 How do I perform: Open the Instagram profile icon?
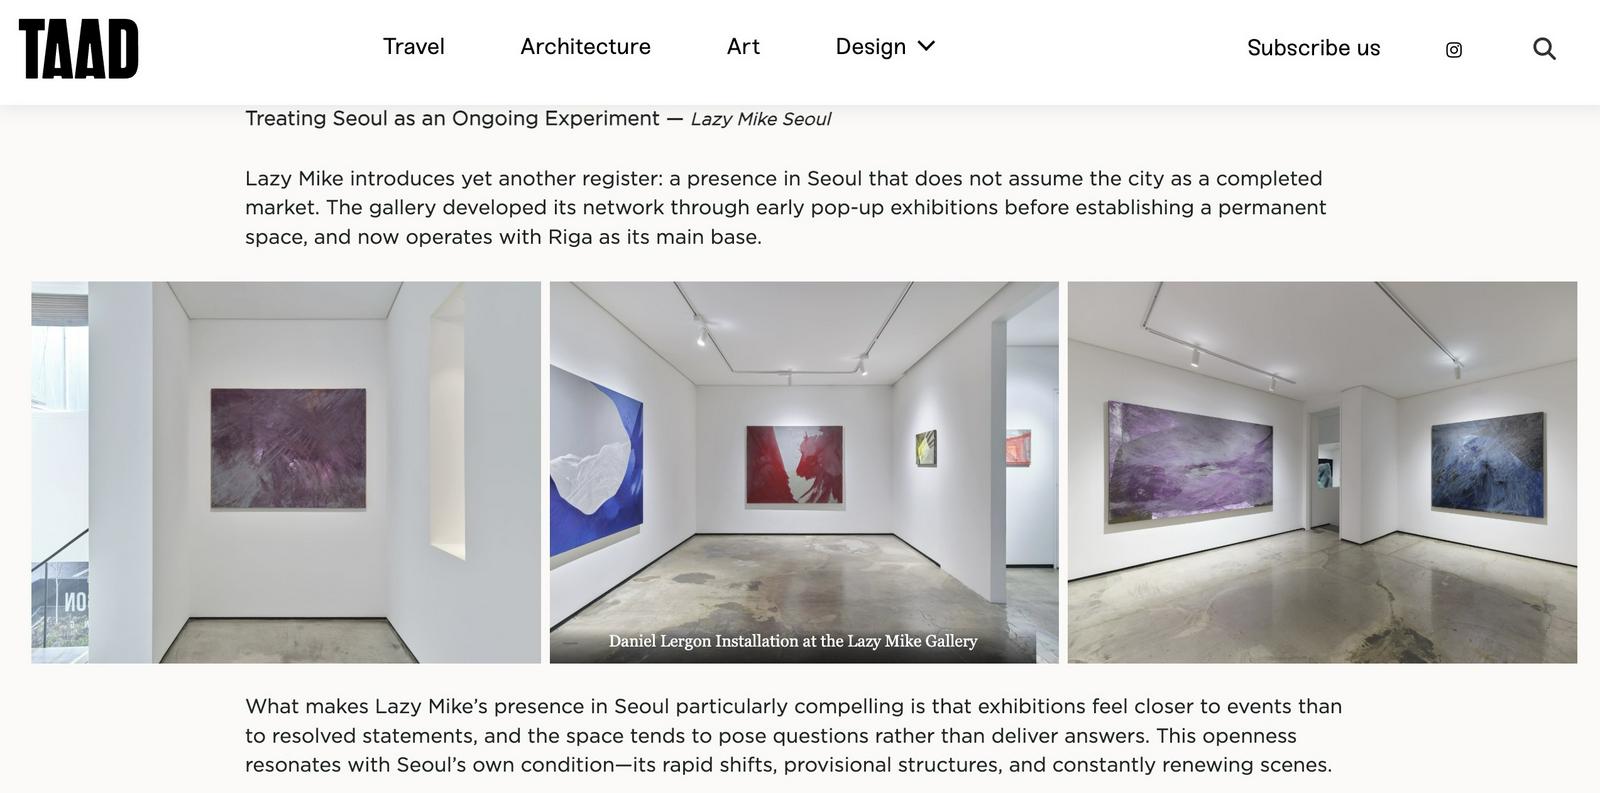click(1454, 49)
